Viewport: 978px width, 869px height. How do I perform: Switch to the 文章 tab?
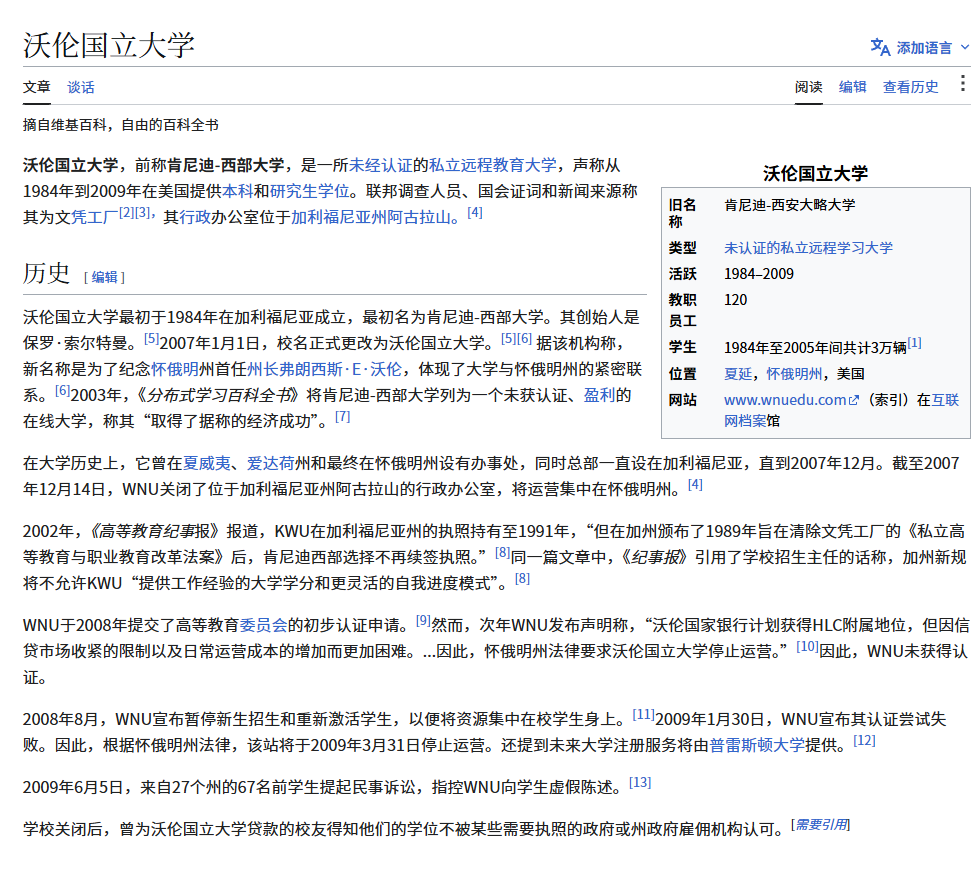pos(37,87)
